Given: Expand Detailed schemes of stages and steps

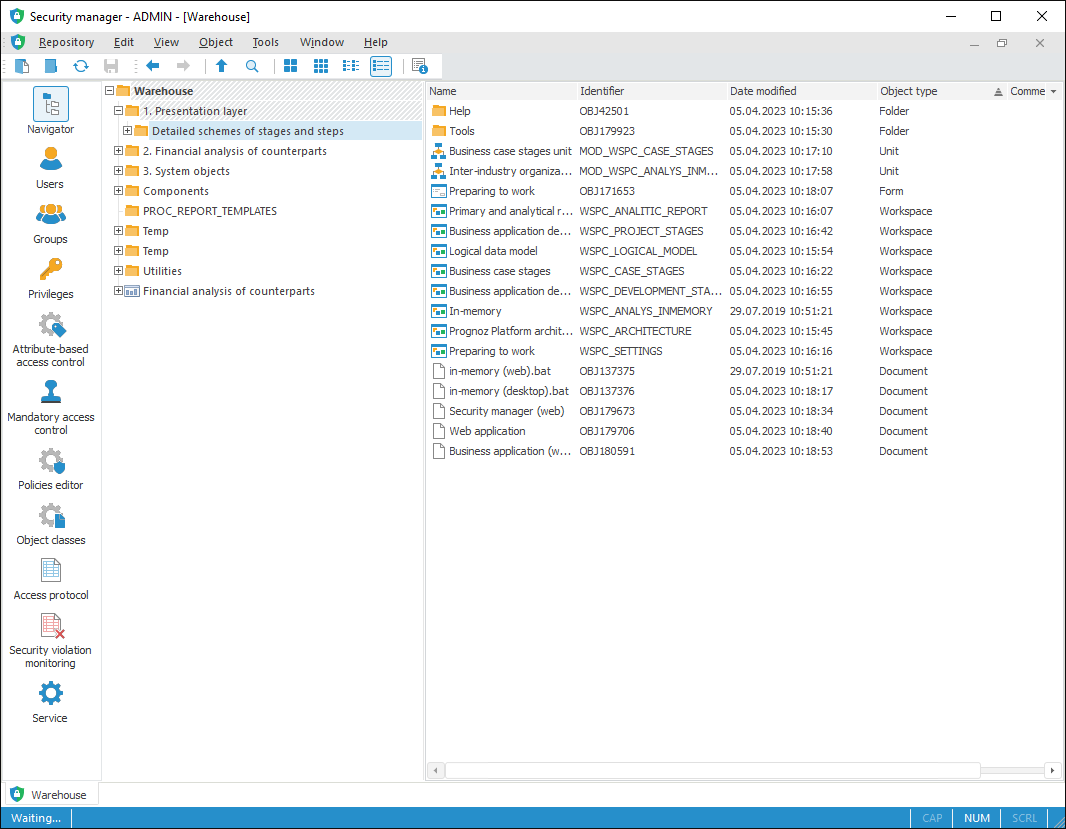Looking at the screenshot, I should coord(127,131).
